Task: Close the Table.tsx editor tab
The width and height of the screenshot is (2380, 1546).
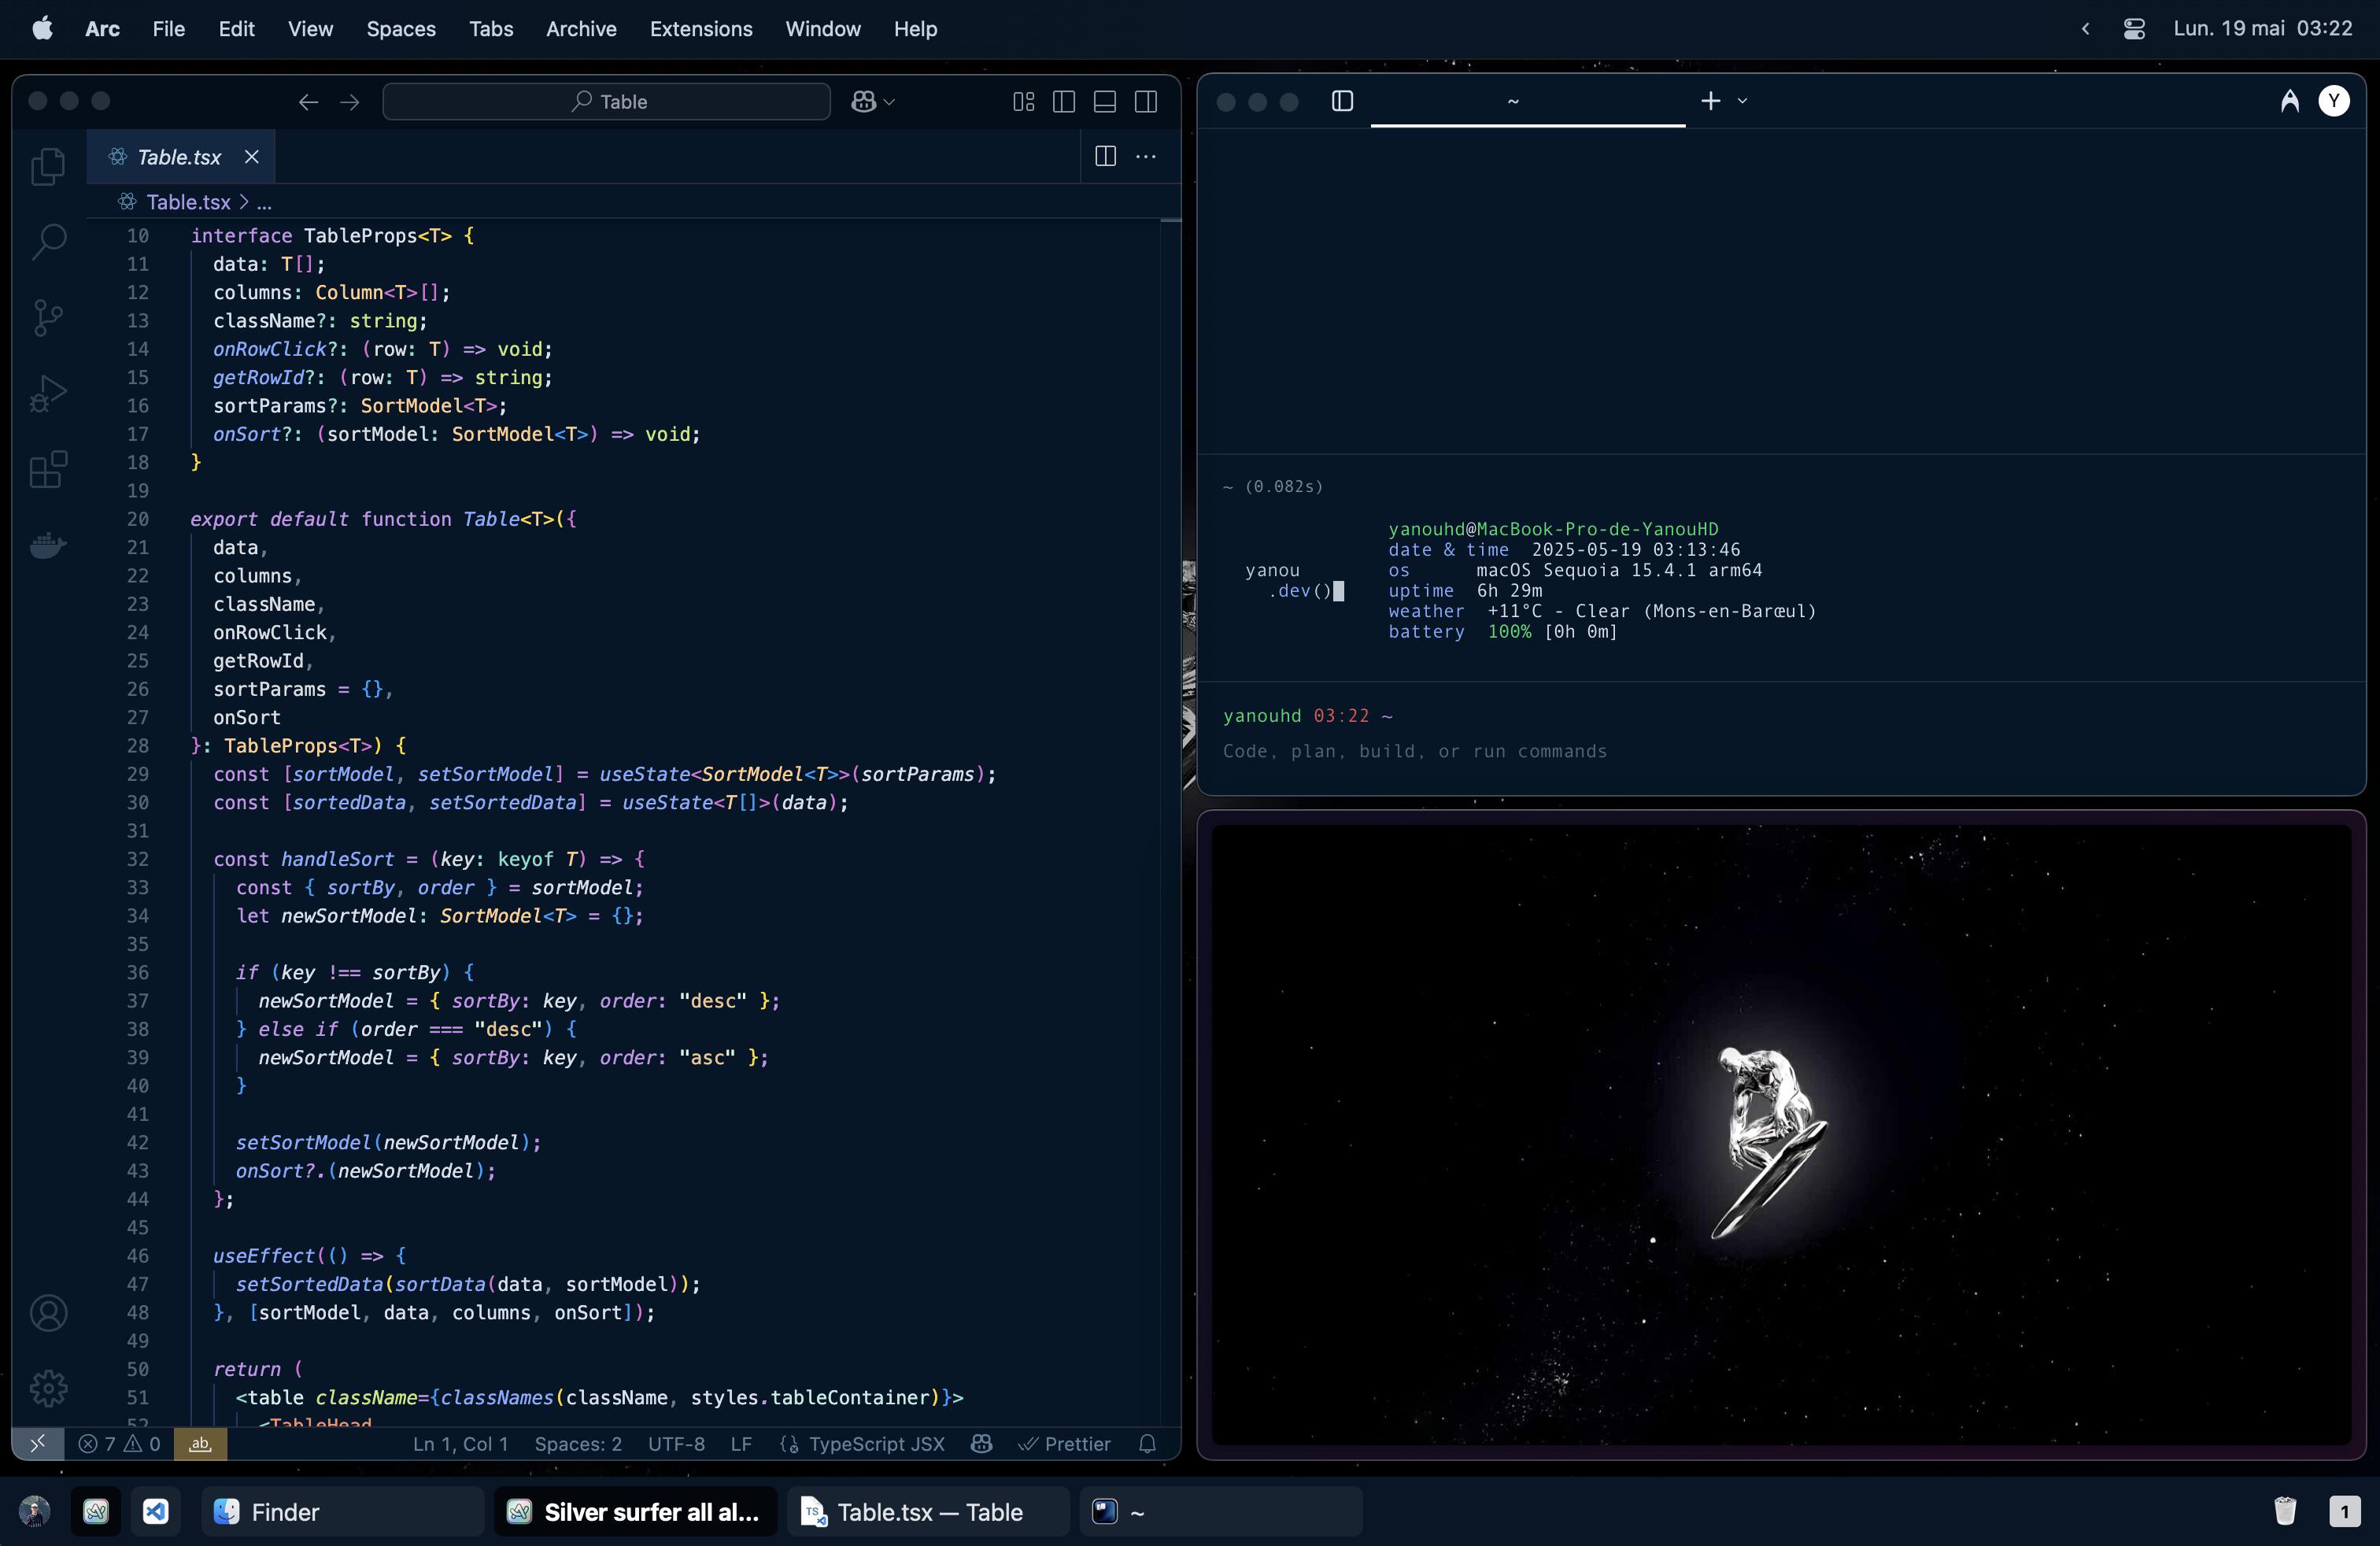Action: pos(252,157)
